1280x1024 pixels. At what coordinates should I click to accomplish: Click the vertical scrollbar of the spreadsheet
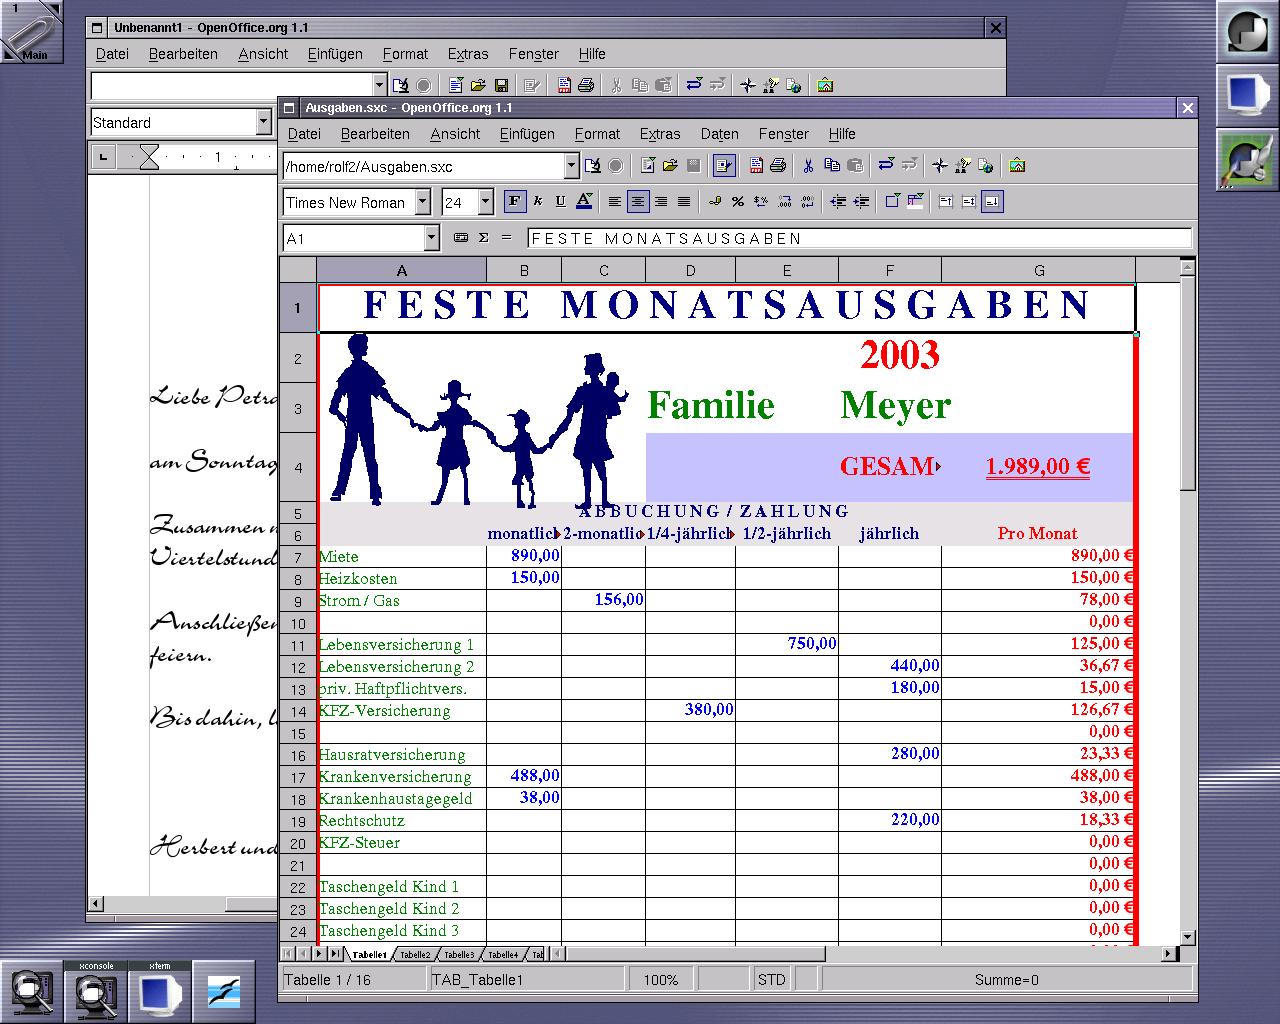pyautogui.click(x=1187, y=600)
